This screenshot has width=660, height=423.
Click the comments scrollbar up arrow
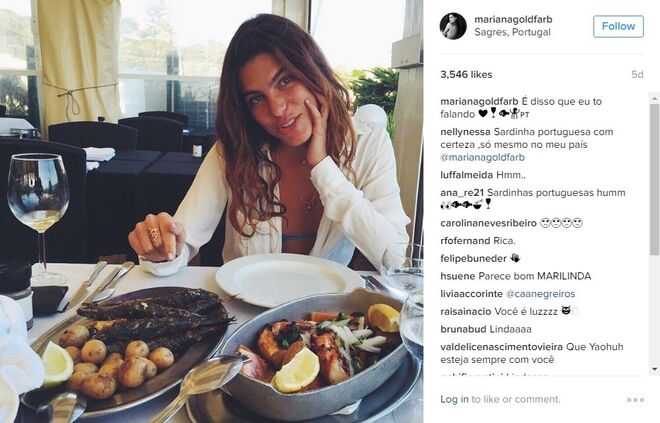[x=655, y=99]
